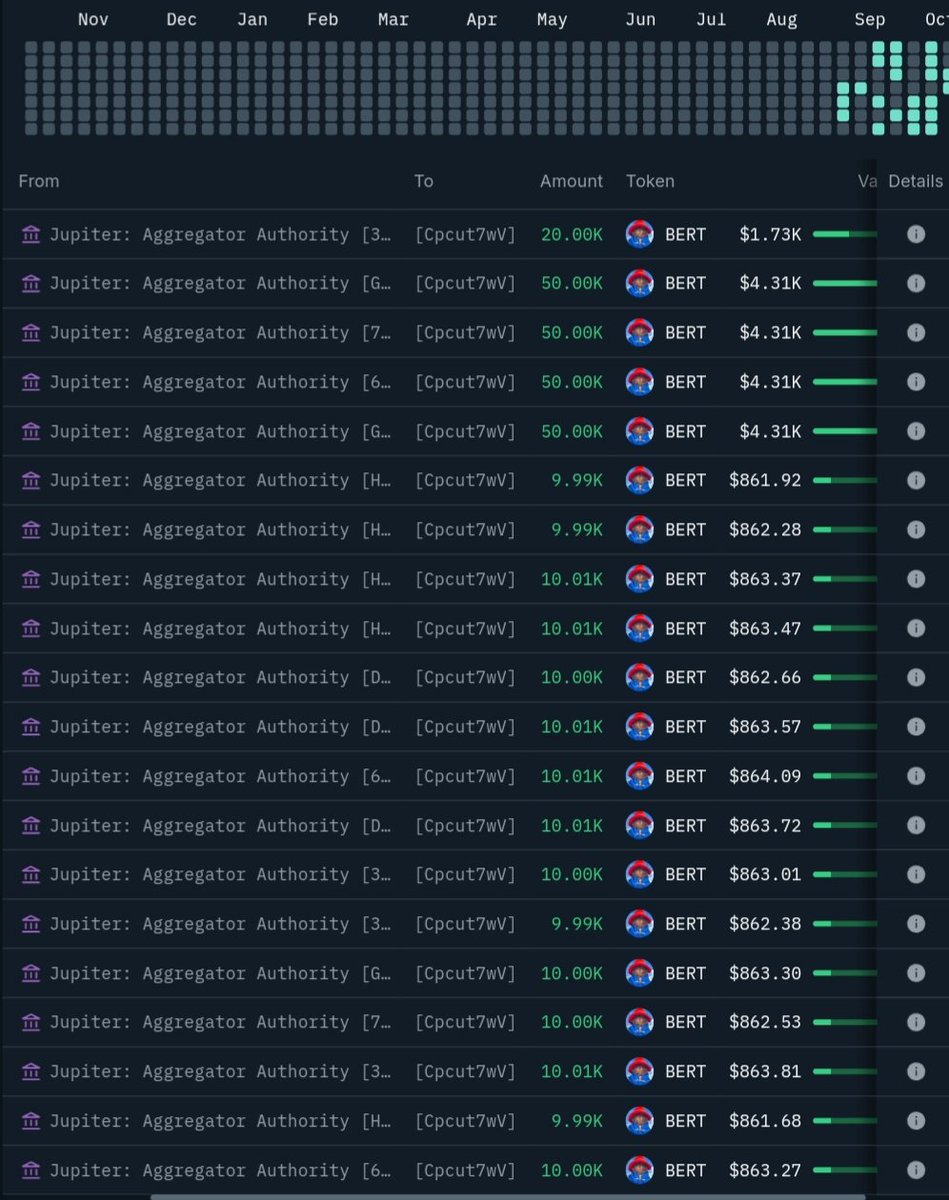Open info icon for $863.30 transfer
The width and height of the screenshot is (949, 1200).
[915, 973]
